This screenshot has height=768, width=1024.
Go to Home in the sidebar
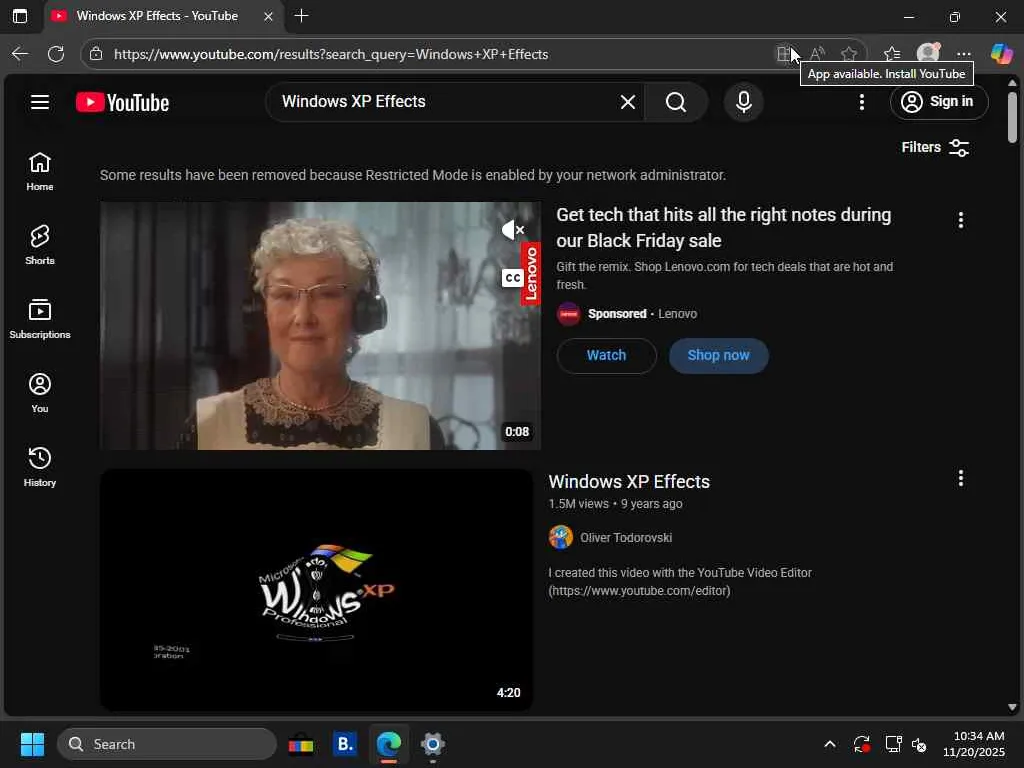tap(40, 172)
